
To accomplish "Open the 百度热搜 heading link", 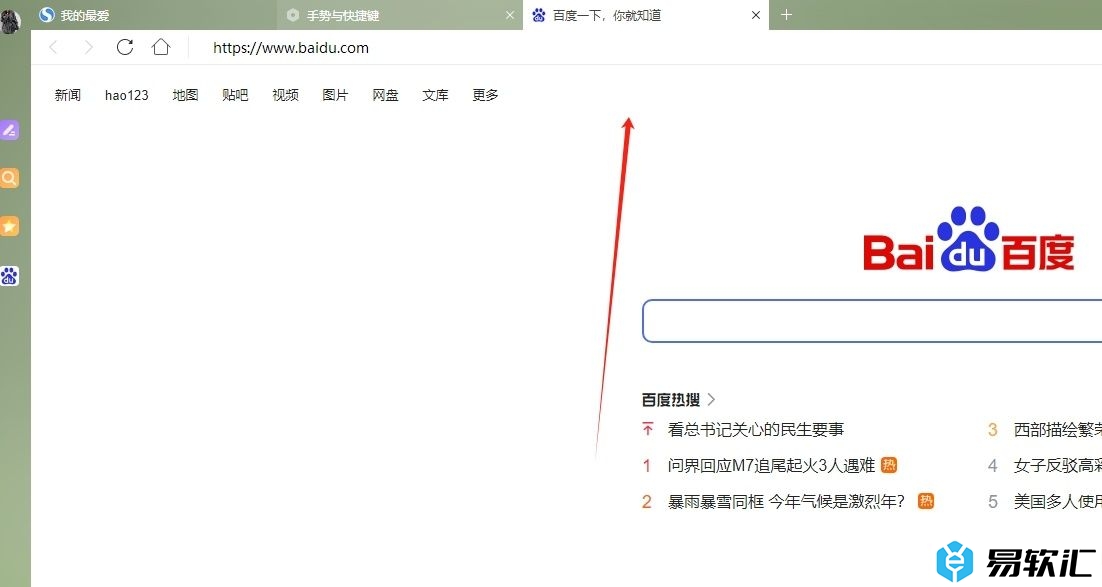I will pos(670,399).
